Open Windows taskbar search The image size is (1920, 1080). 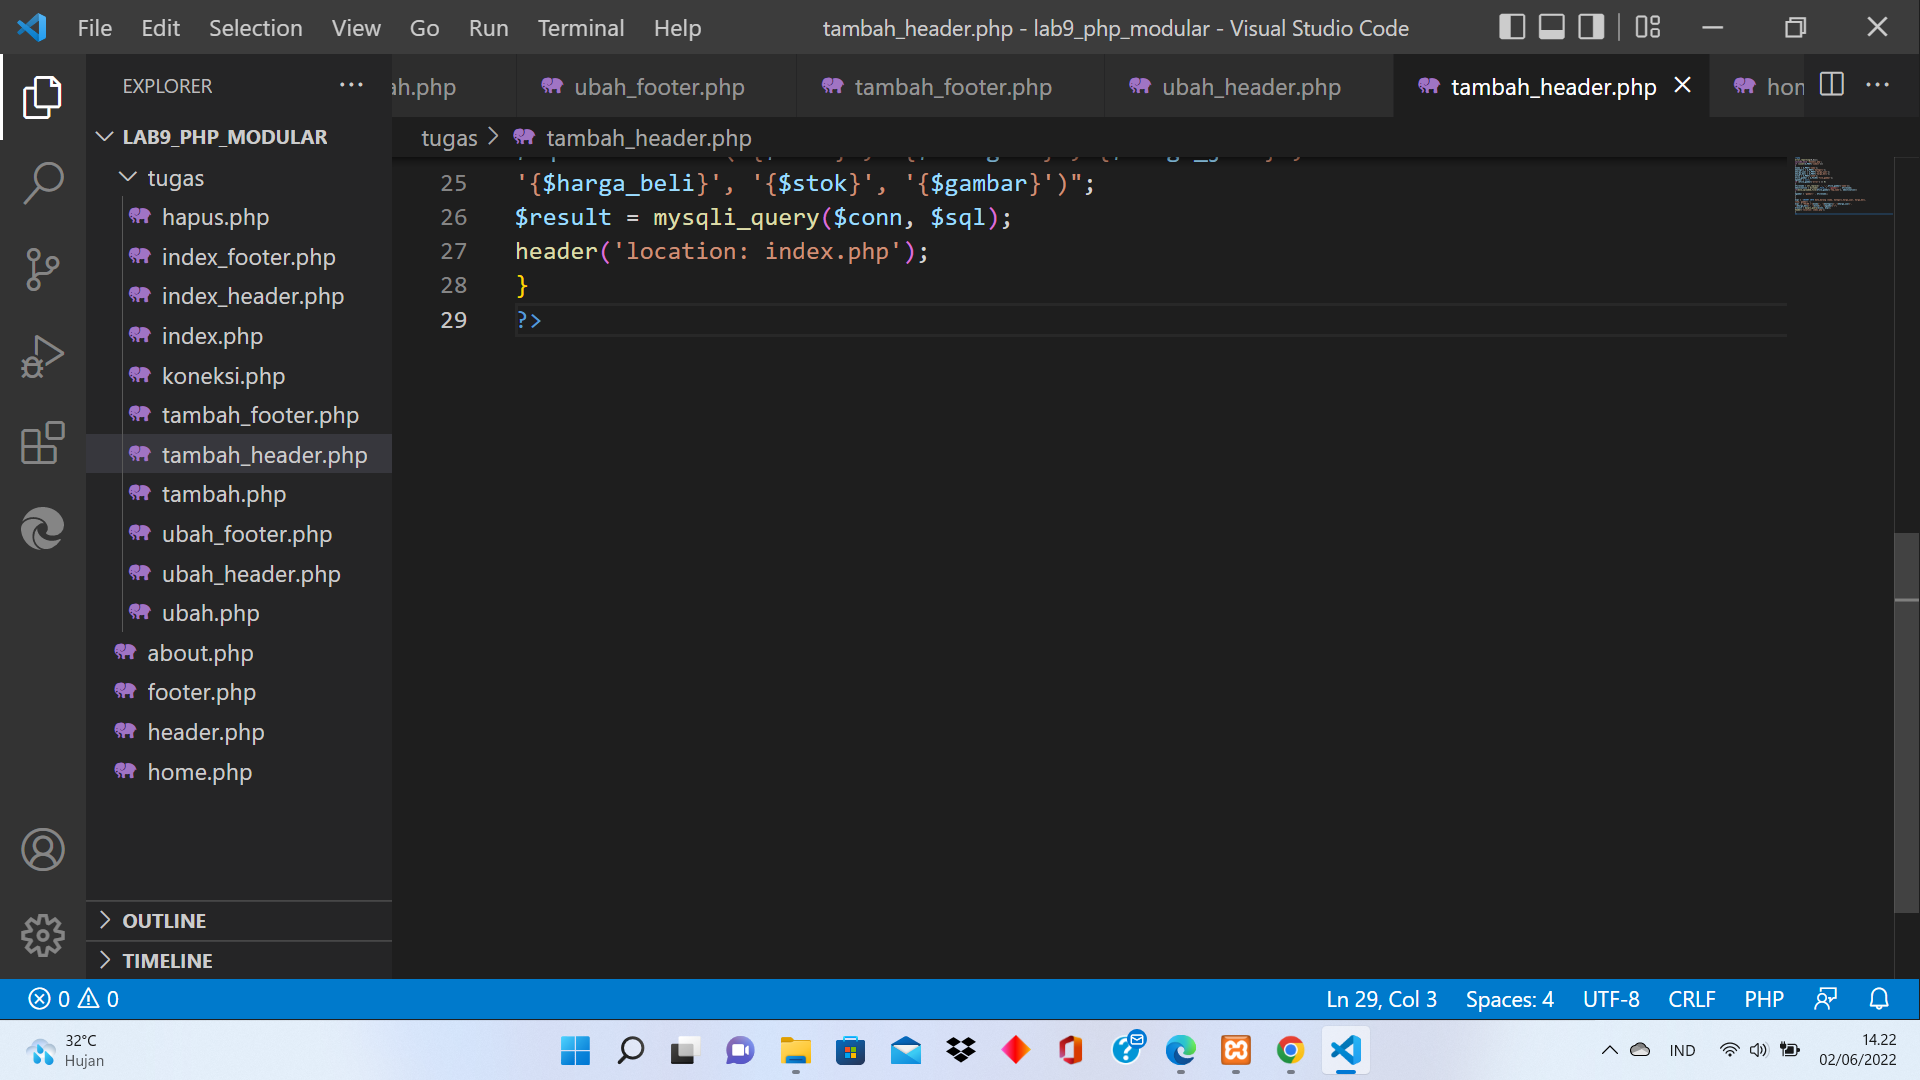630,1051
